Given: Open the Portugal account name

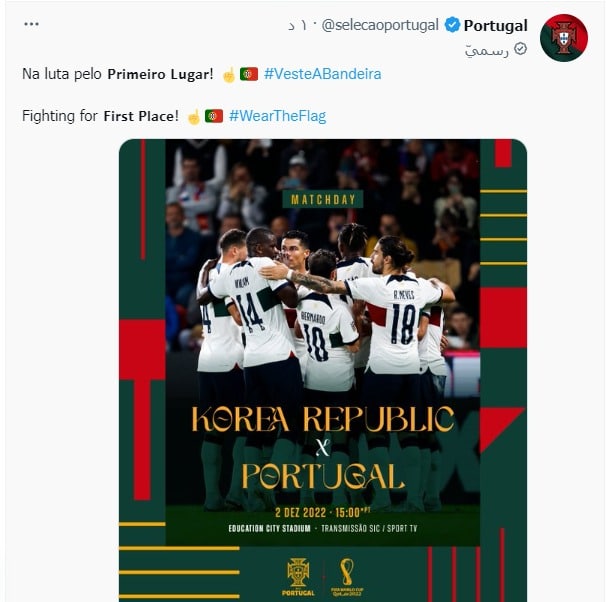Looking at the screenshot, I should (496, 26).
